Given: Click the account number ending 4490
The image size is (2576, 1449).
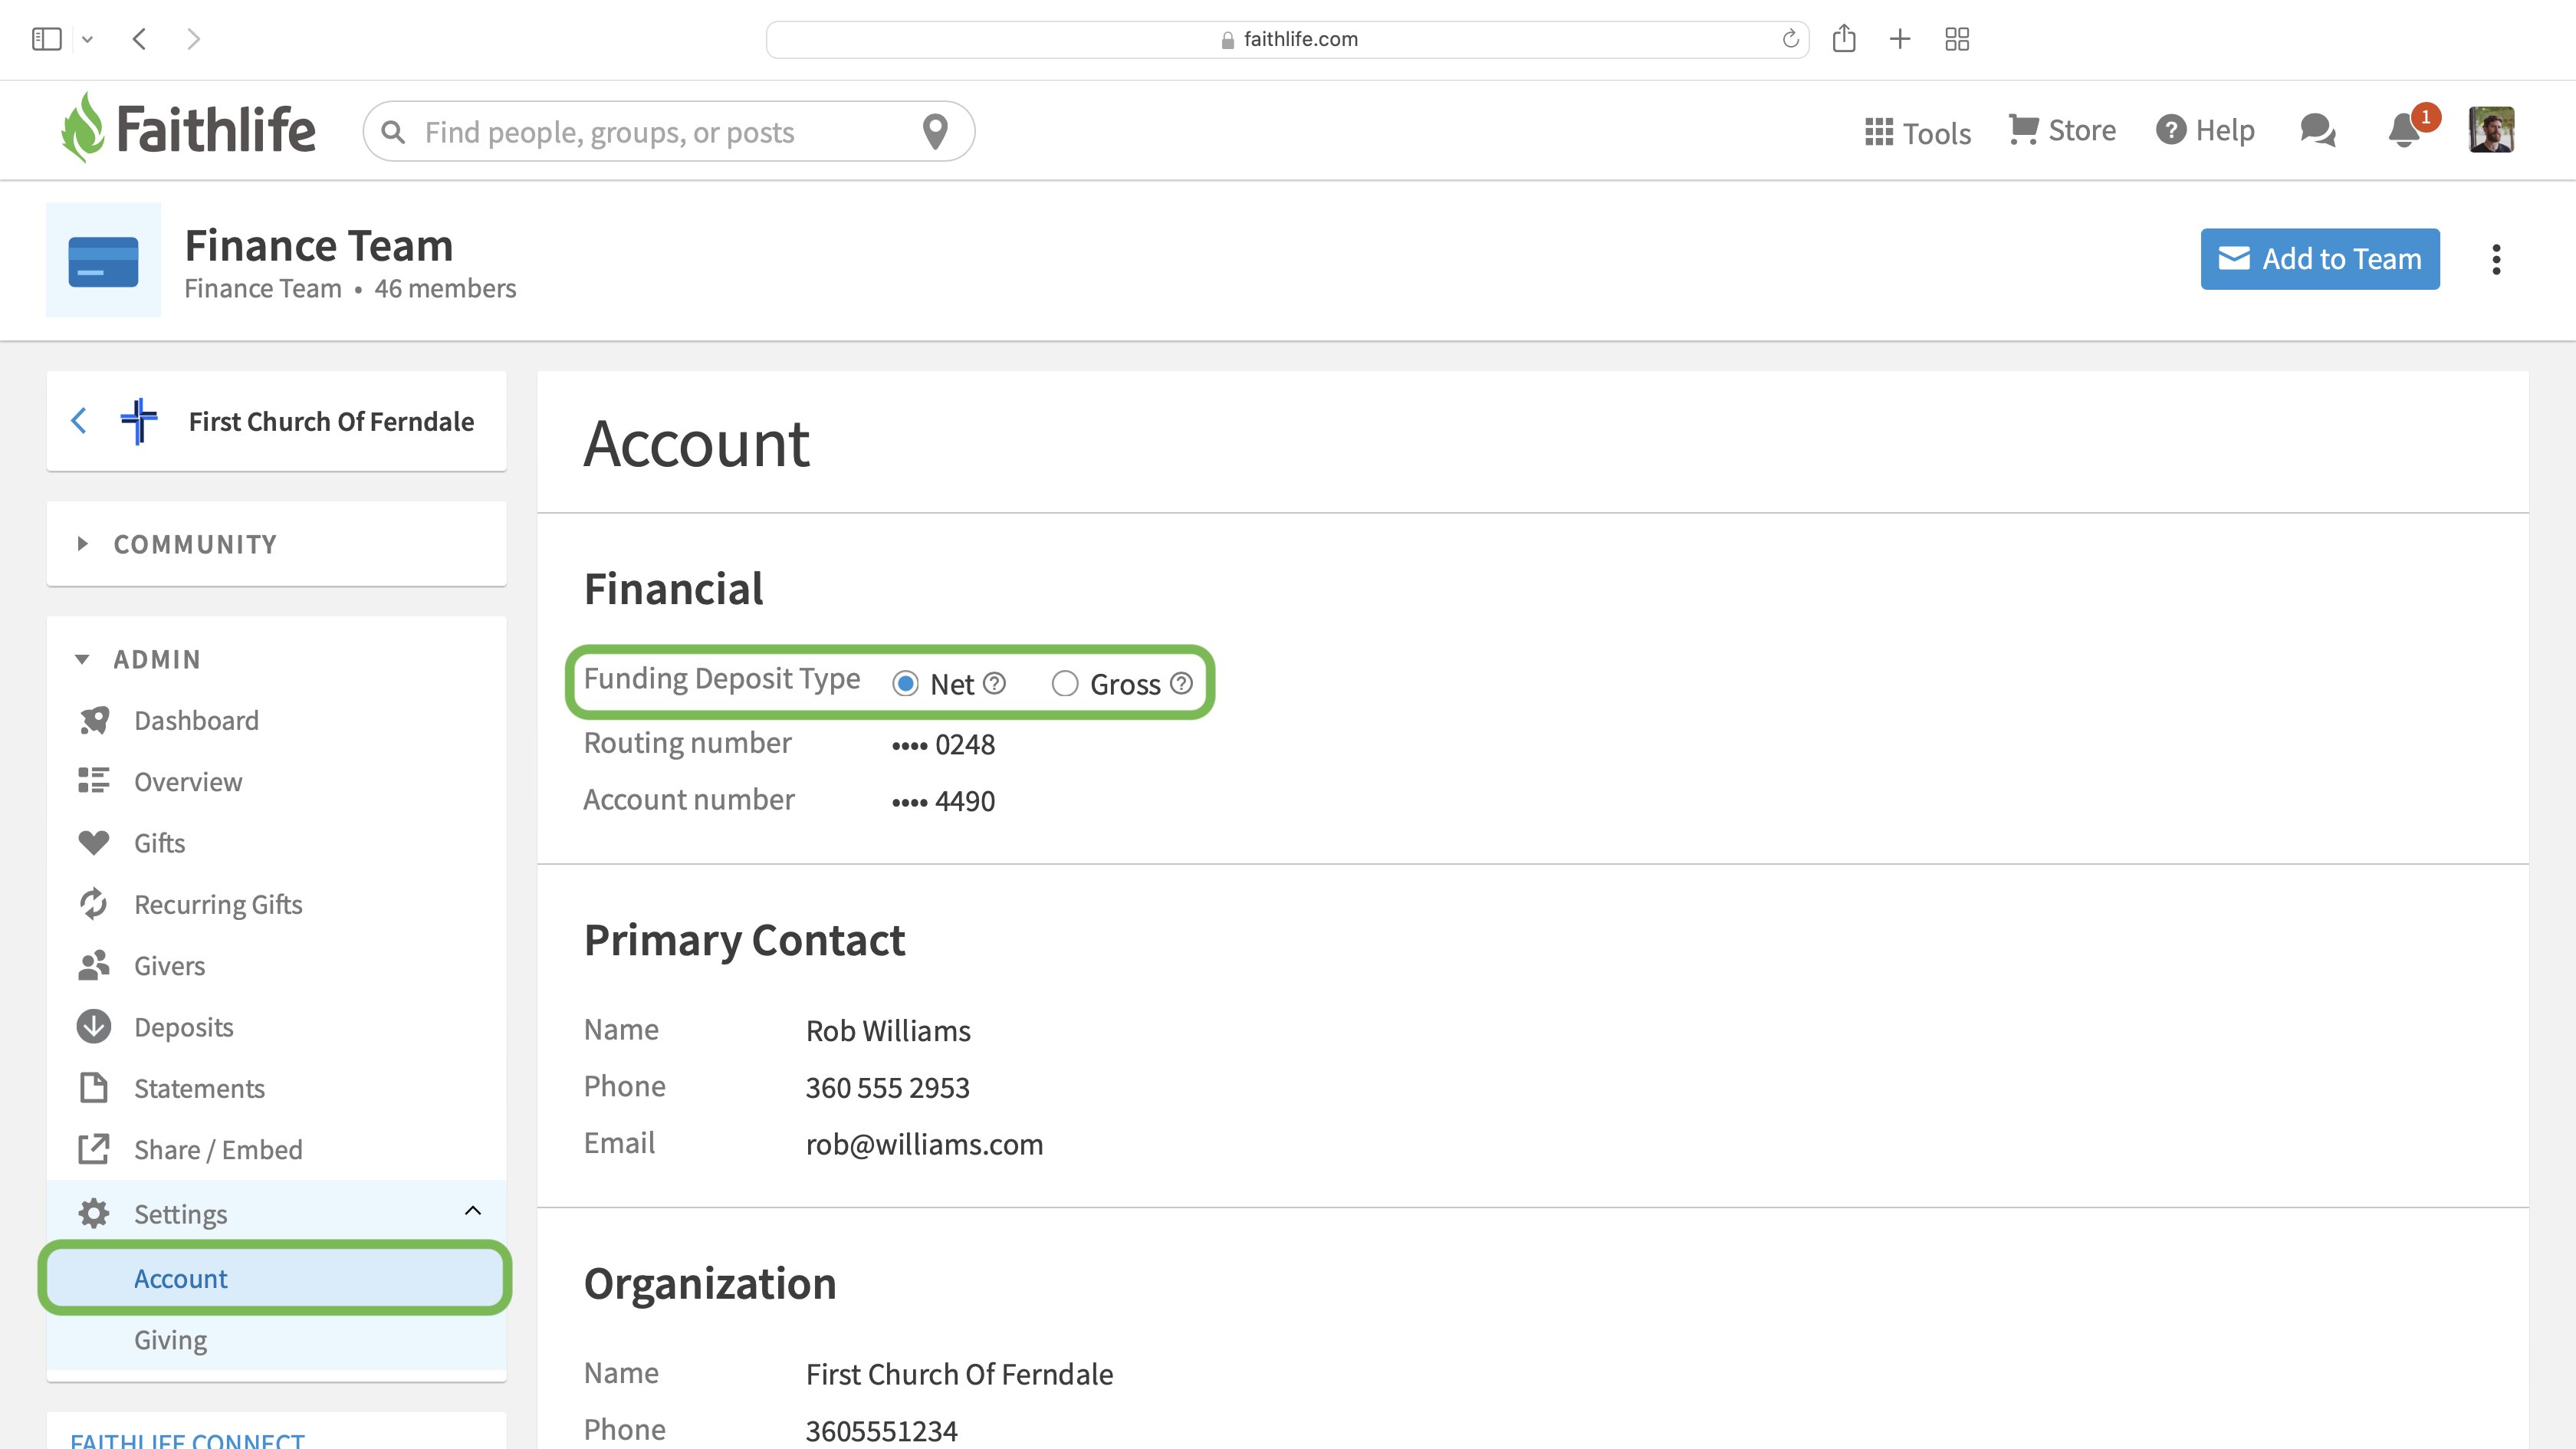Looking at the screenshot, I should tap(943, 802).
